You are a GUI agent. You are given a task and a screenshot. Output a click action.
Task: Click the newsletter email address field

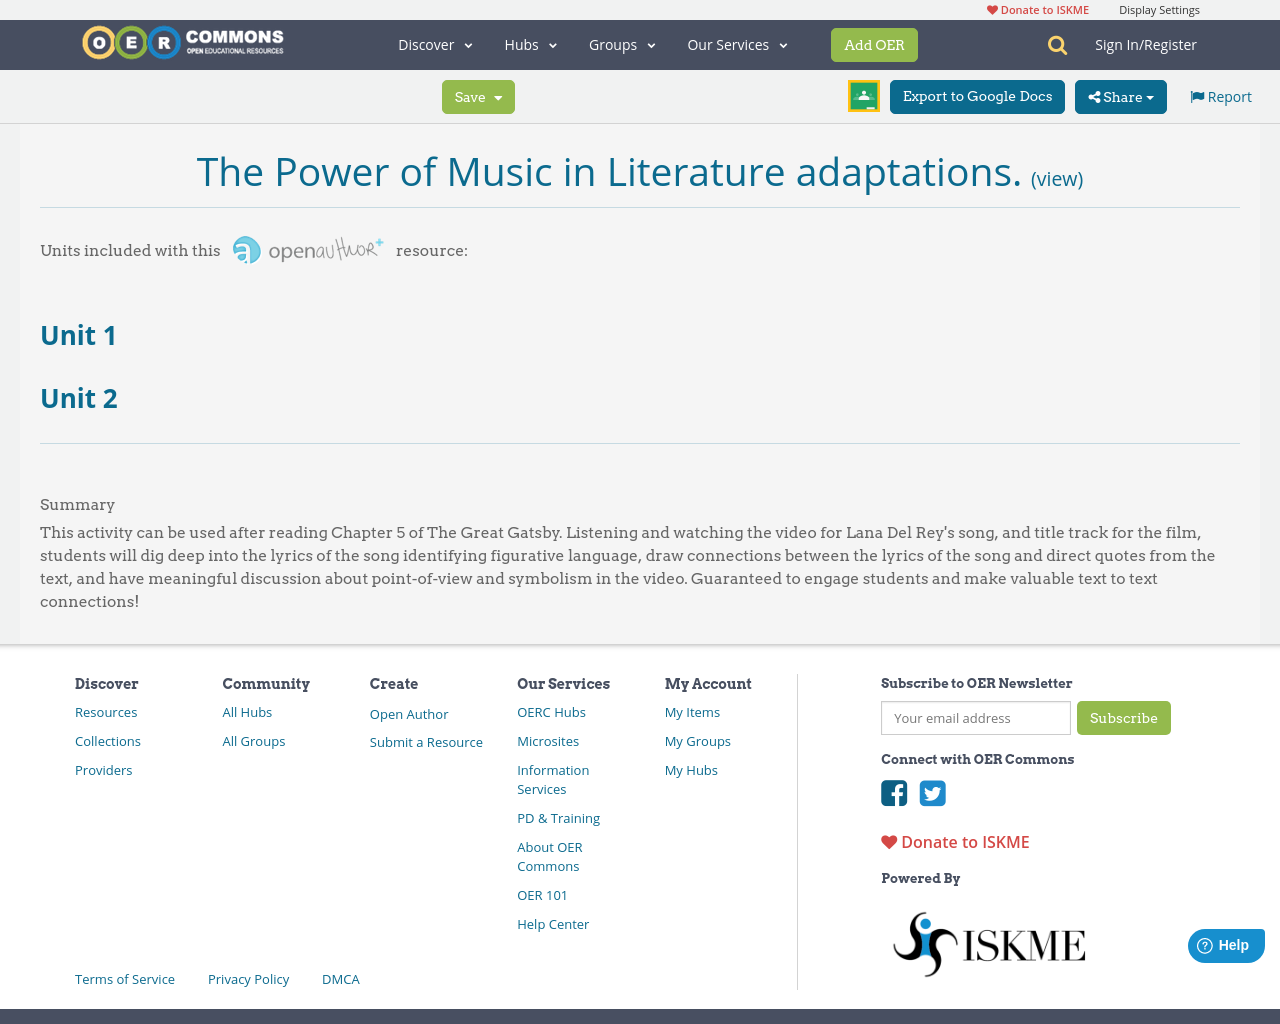tap(975, 718)
